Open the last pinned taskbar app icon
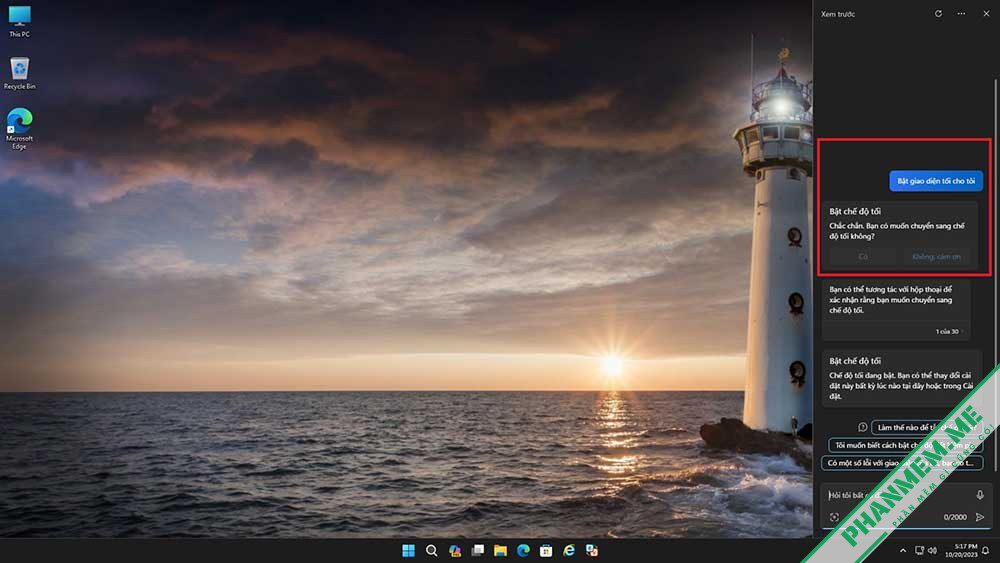The image size is (1000, 563). pos(592,550)
